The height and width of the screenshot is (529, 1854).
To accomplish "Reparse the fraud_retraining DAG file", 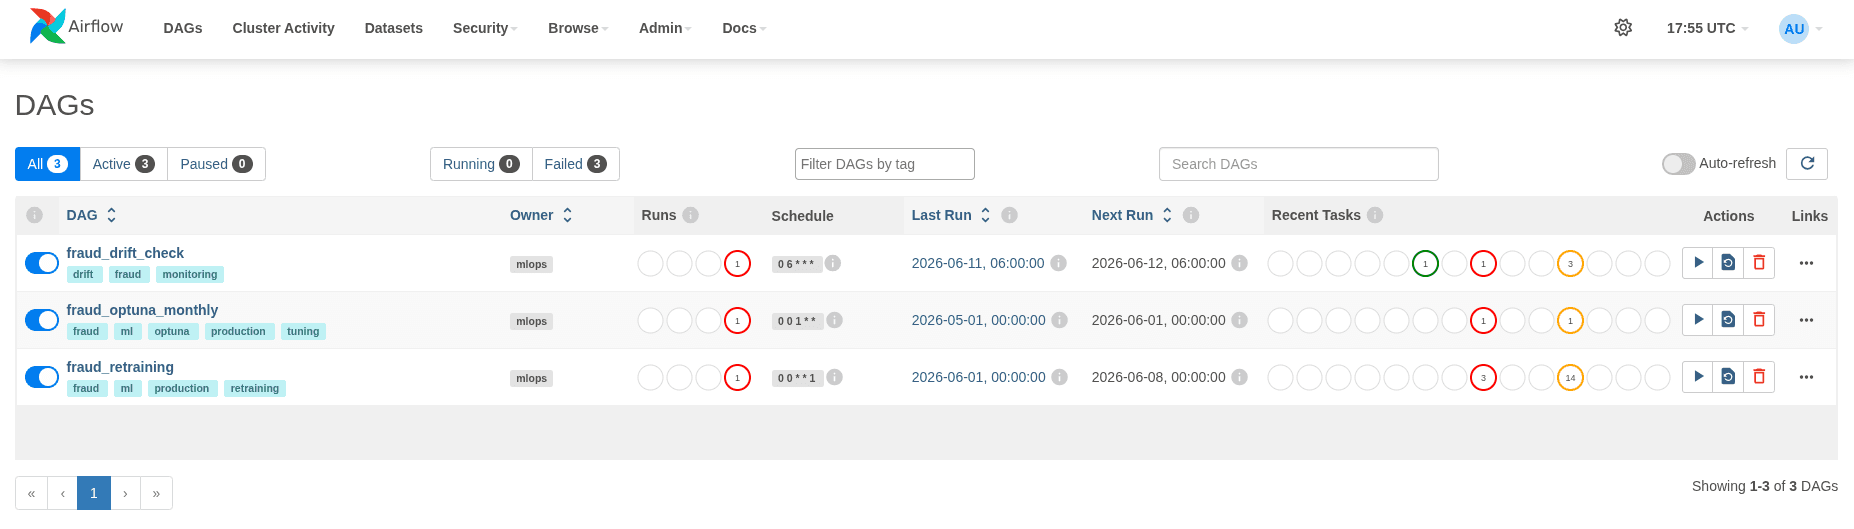I will pyautogui.click(x=1728, y=377).
